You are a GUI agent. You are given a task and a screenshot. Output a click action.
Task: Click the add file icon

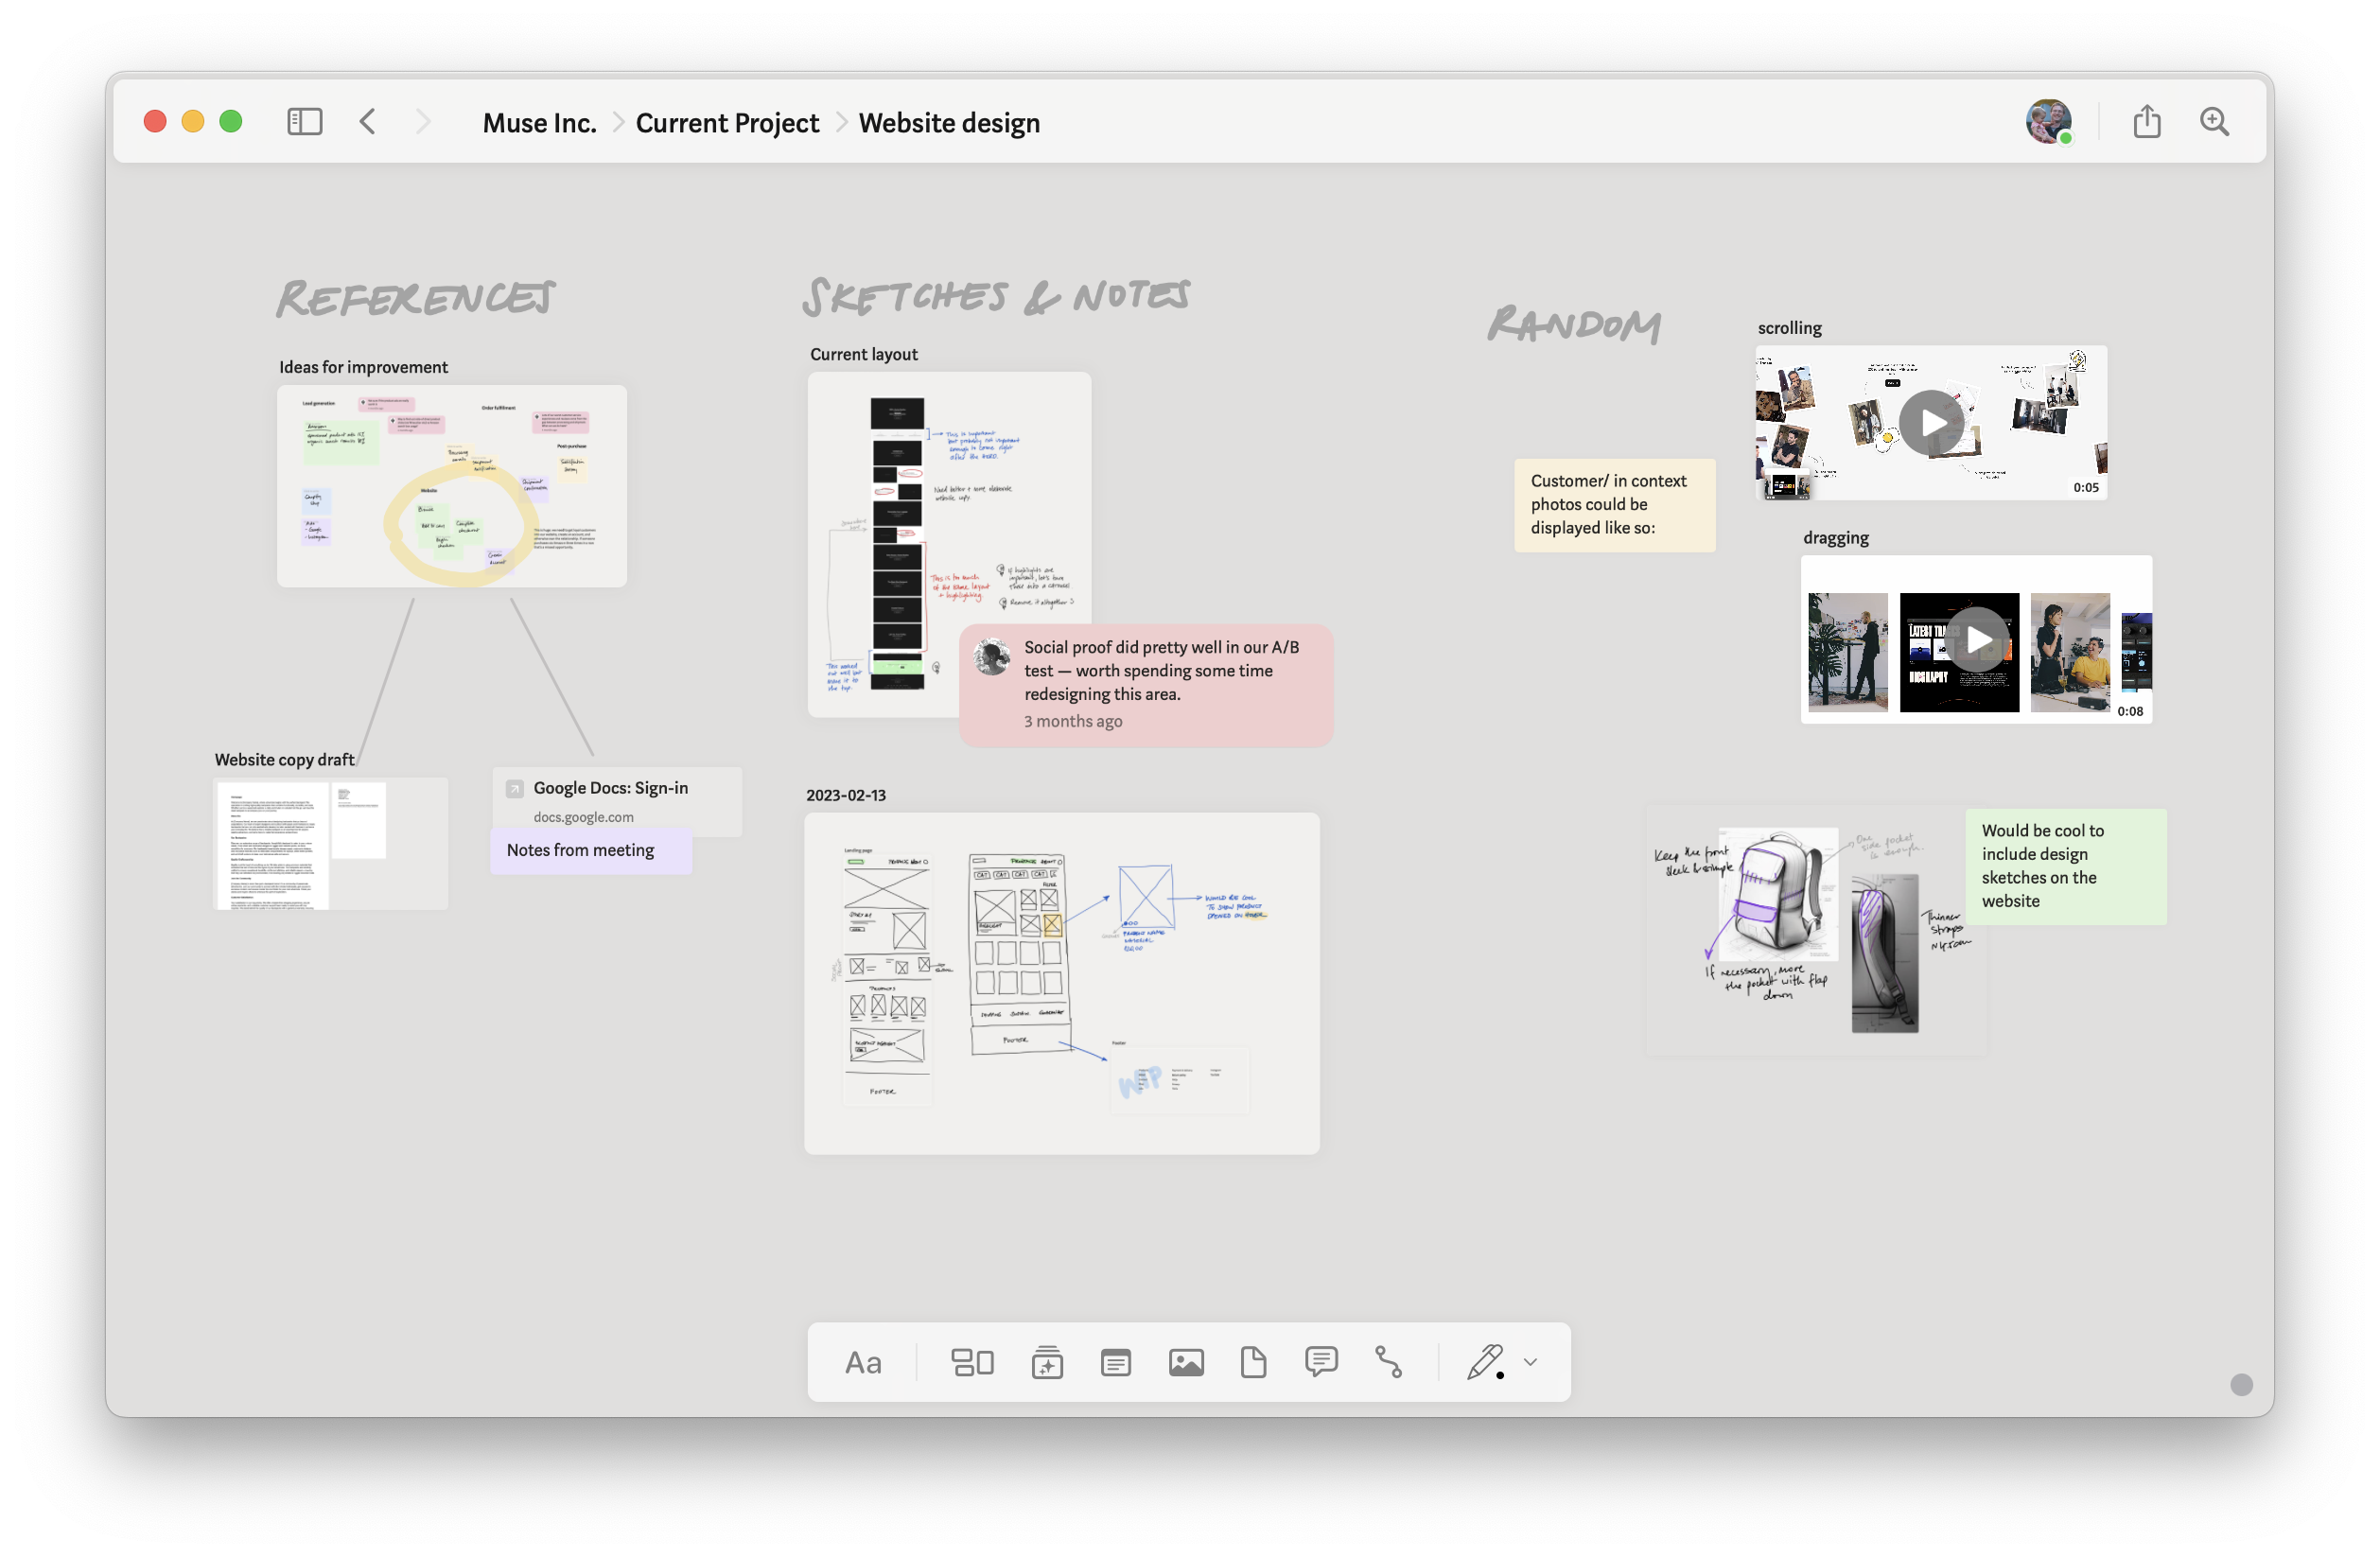pos(1253,1362)
